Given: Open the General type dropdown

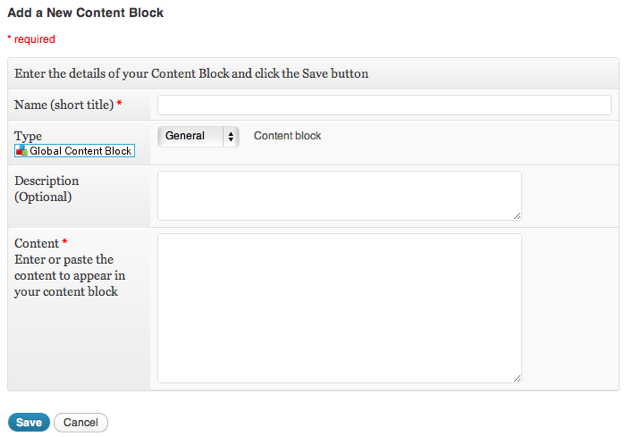Looking at the screenshot, I should [x=198, y=136].
